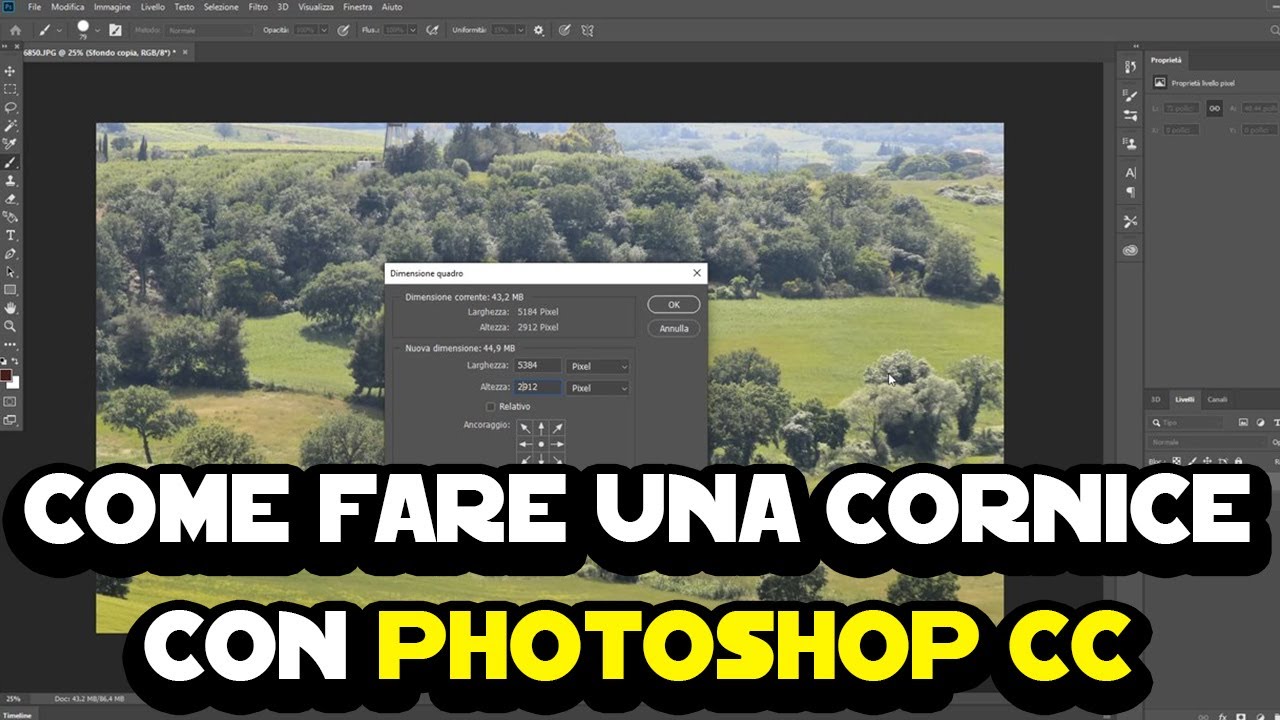Select the Magic Wand tool
The height and width of the screenshot is (720, 1280).
point(11,126)
